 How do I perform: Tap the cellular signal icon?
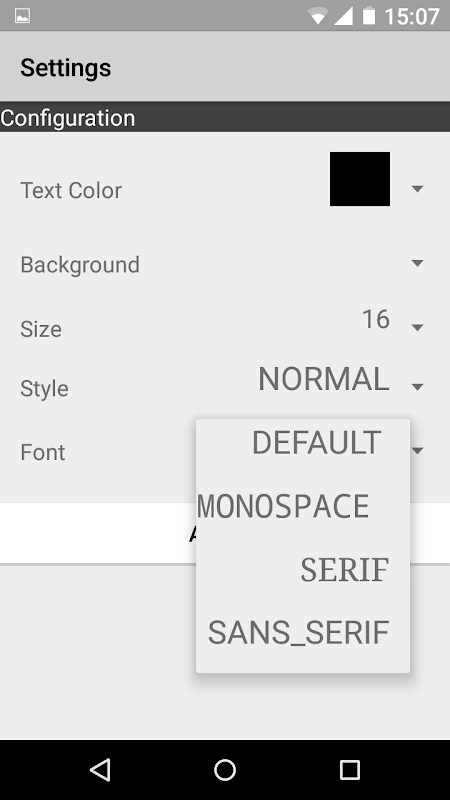coord(343,16)
